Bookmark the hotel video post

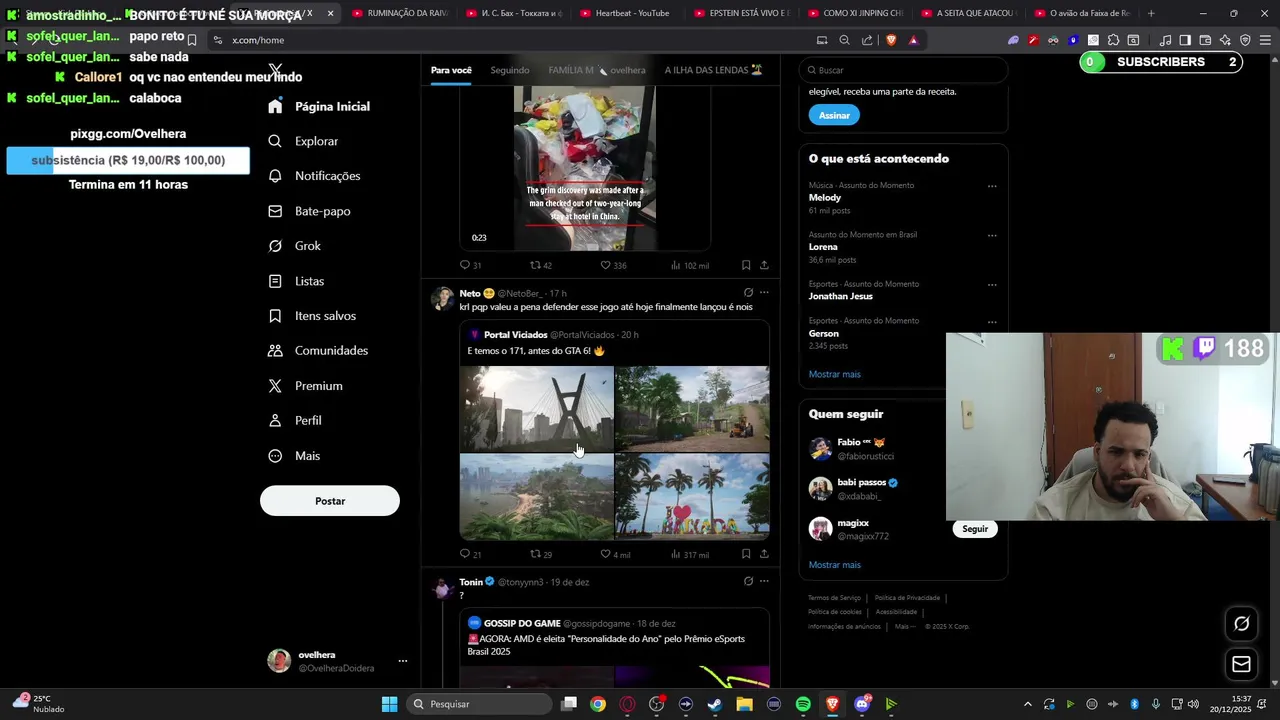[746, 265]
